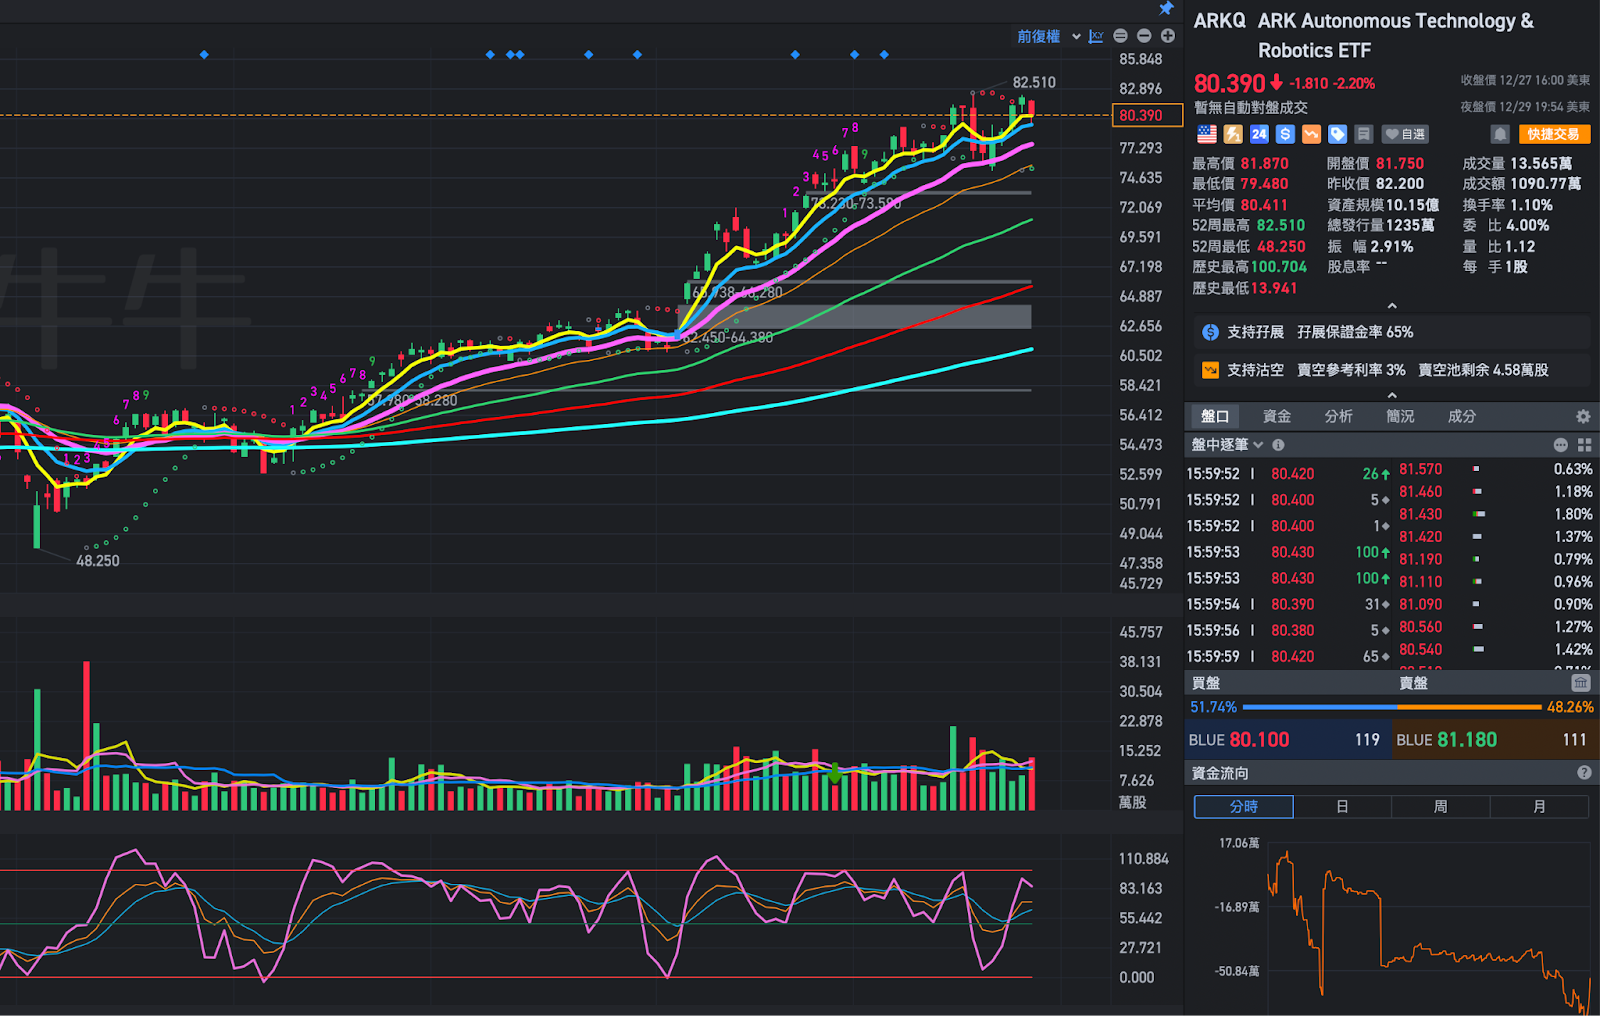Viewport: 1600px width, 1016px height.
Task: Click the bank icon in the 買盤/賣盤 header
Action: click(1580, 683)
